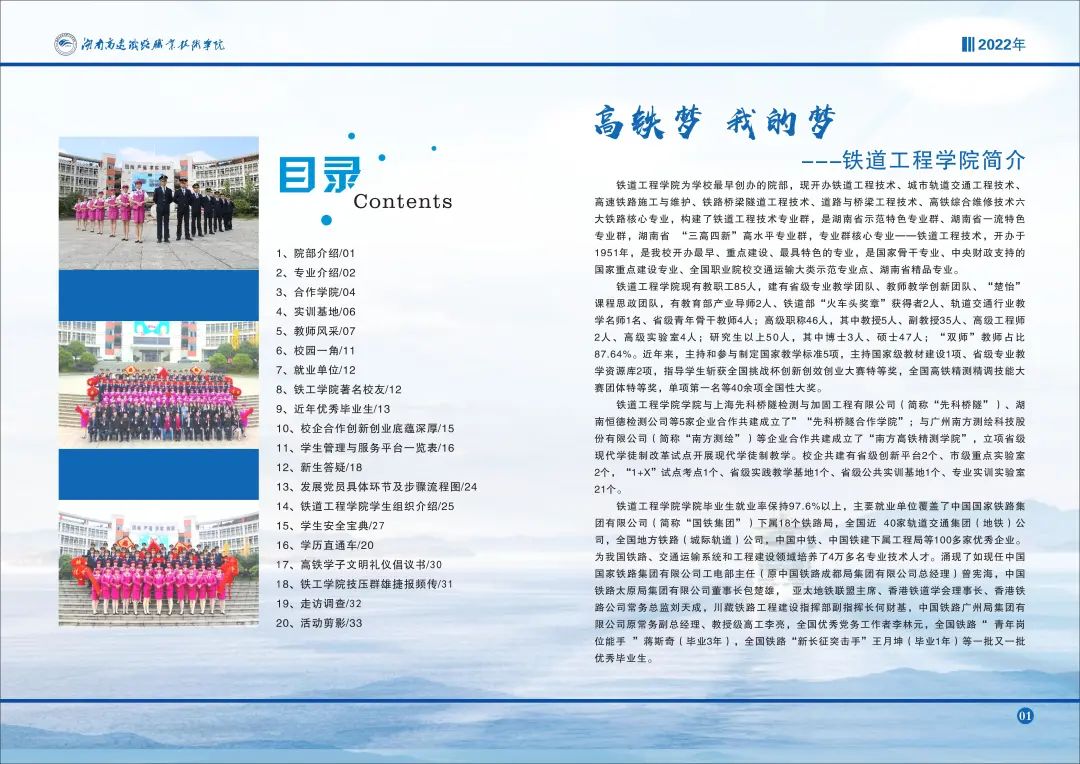The width and height of the screenshot is (1080, 764).
Task: Select contents entry 8、铁工学院著名校友/12
Action: (339, 390)
